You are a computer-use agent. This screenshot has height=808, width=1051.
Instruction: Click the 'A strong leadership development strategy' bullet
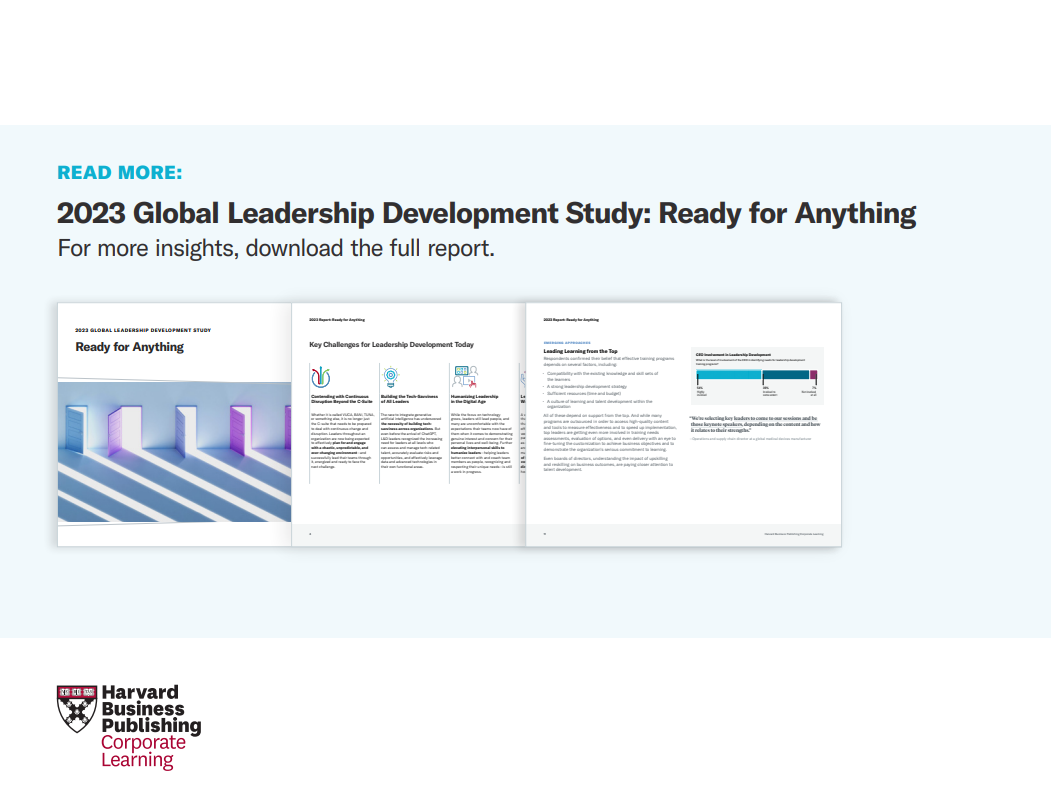586,387
